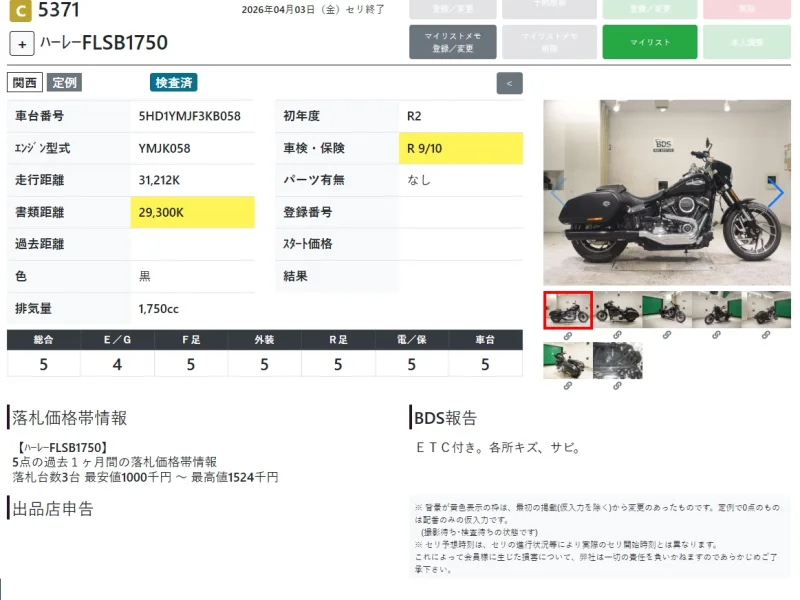Screen dimensions: 800x600
Task: Select the left-facing side view thumbnail
Action: 617,310
